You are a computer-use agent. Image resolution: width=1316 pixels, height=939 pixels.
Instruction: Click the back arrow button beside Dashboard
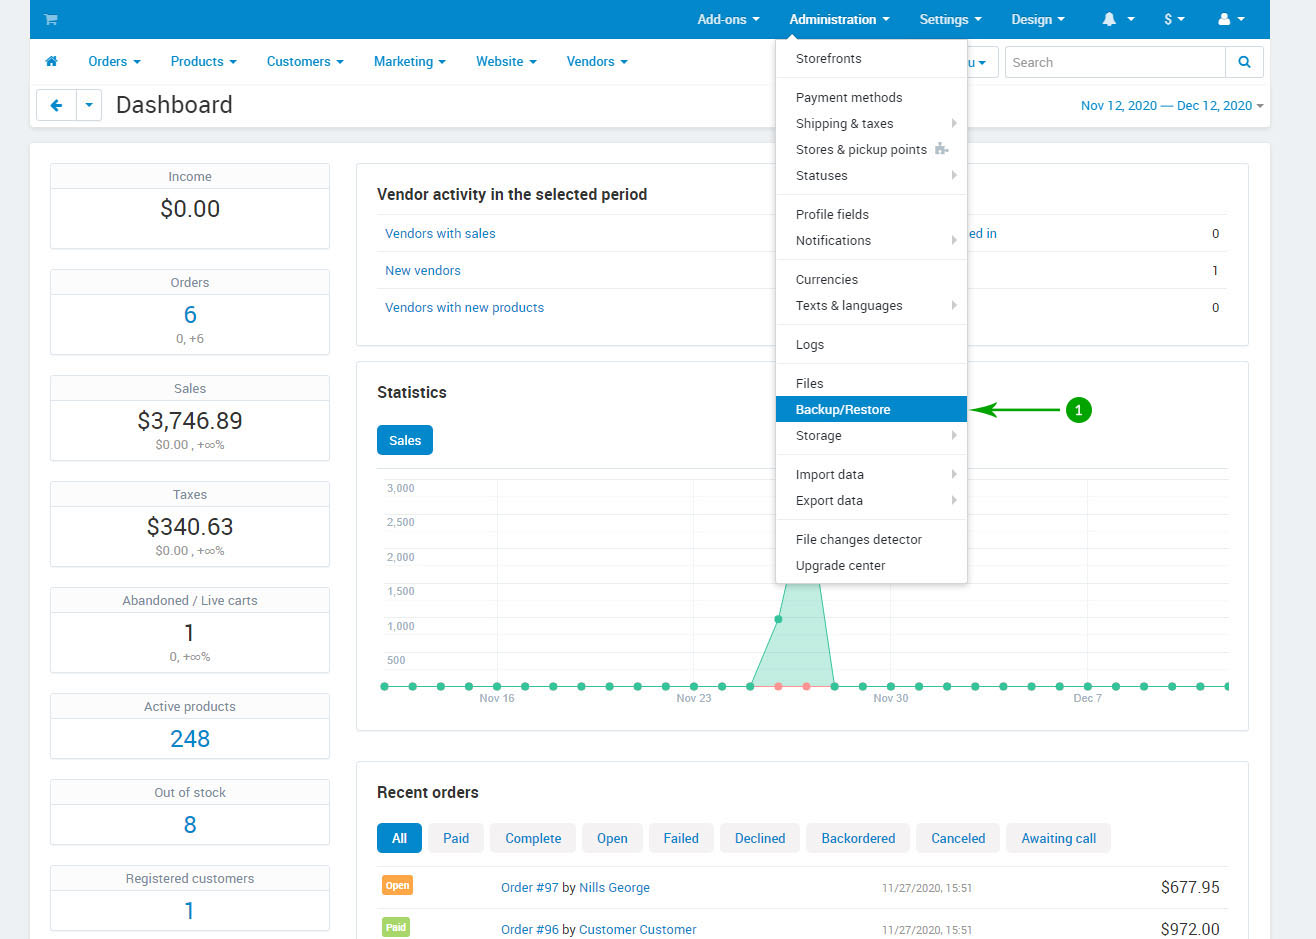(x=56, y=105)
